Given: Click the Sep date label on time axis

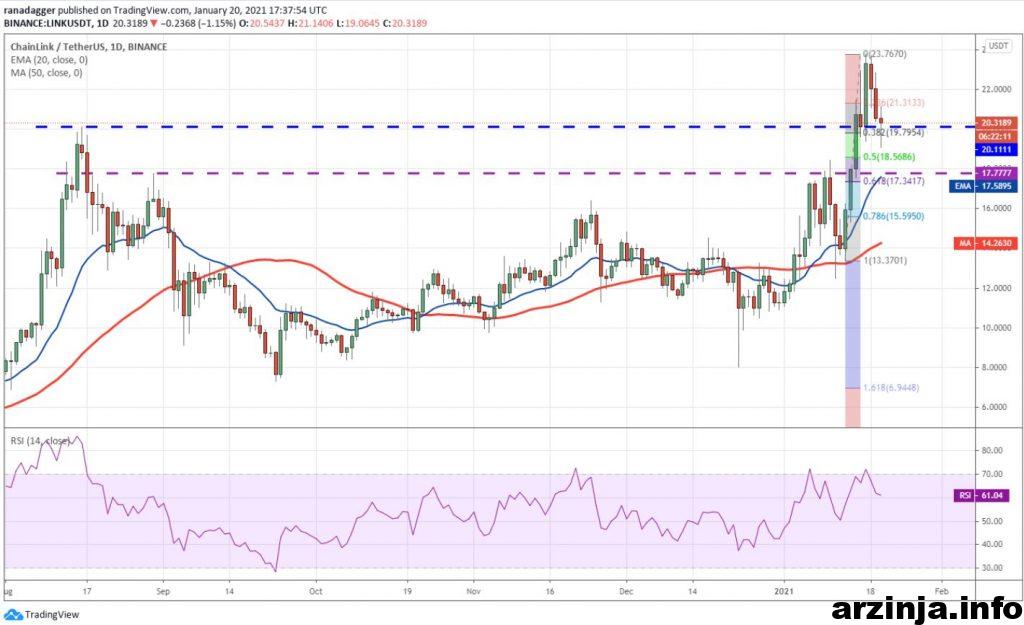Looking at the screenshot, I should point(163,592).
